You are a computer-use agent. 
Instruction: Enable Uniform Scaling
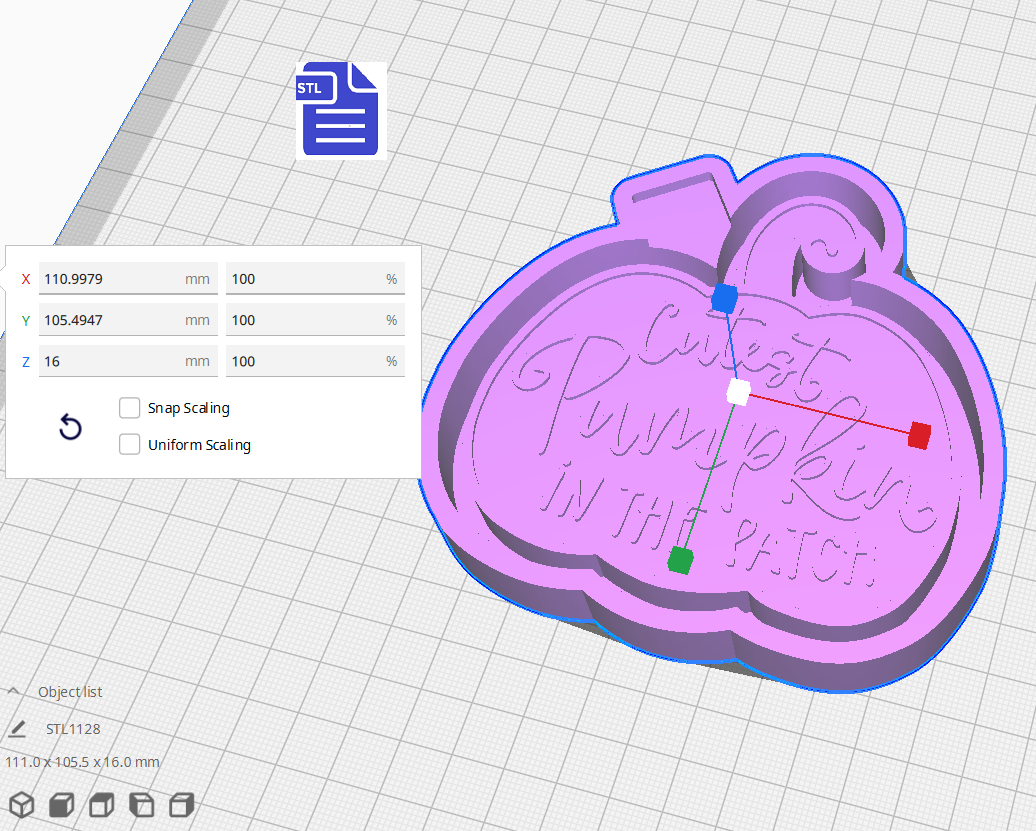129,444
